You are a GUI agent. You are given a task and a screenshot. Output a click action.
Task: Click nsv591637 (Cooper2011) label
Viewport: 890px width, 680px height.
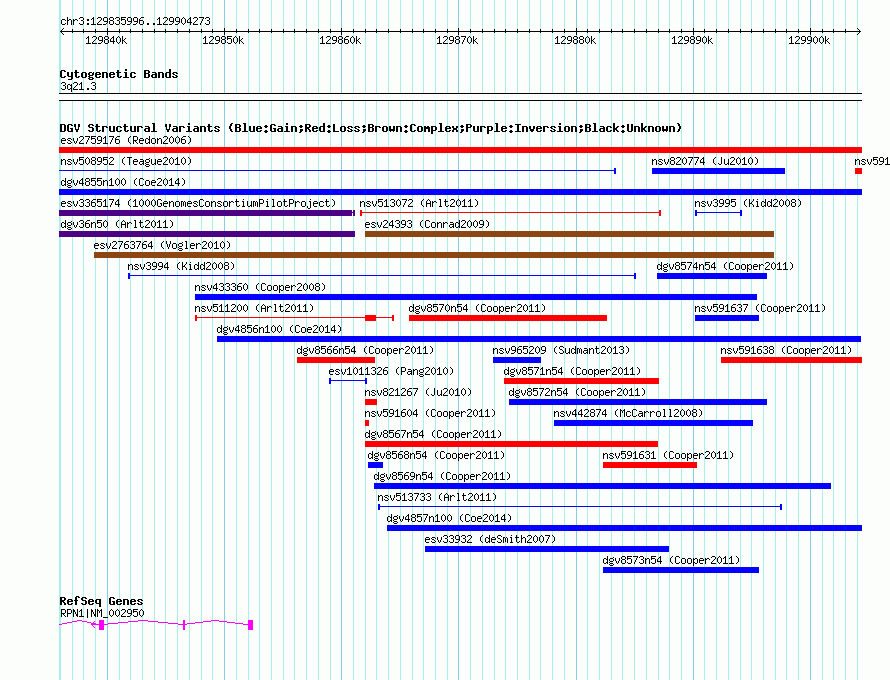760,308
